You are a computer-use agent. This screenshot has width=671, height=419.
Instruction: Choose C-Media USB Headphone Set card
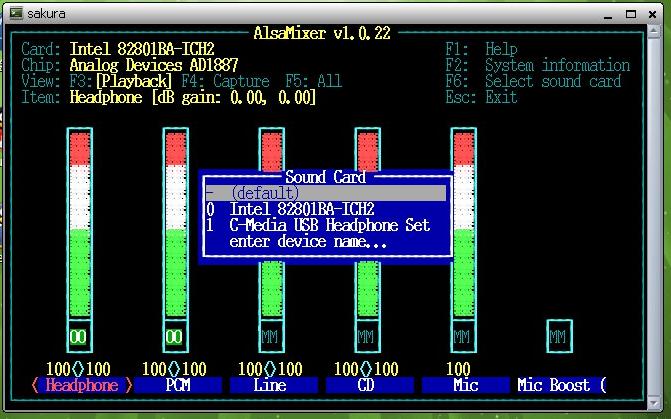pyautogui.click(x=330, y=226)
